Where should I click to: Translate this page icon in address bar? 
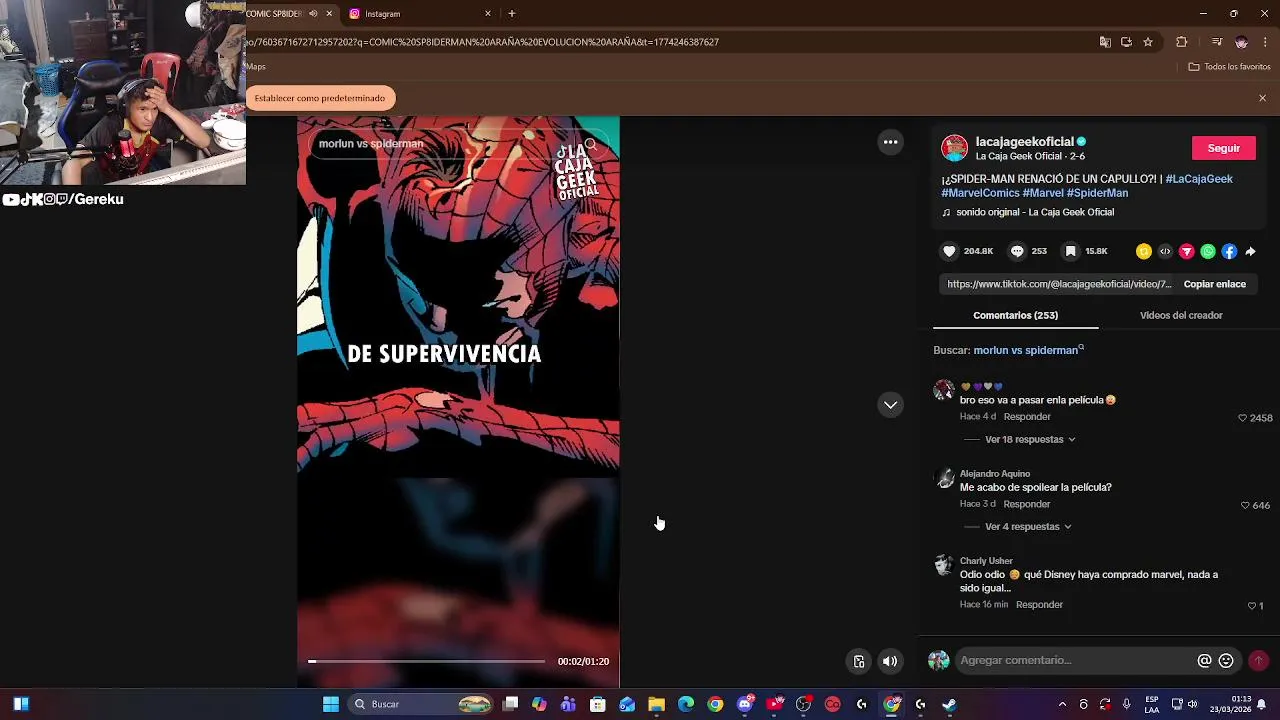(1105, 42)
